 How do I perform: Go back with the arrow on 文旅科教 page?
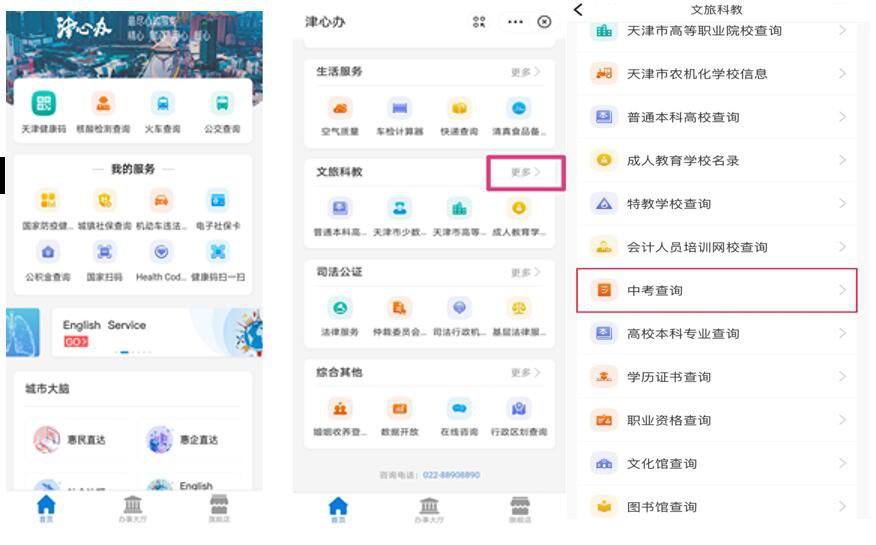tap(579, 9)
